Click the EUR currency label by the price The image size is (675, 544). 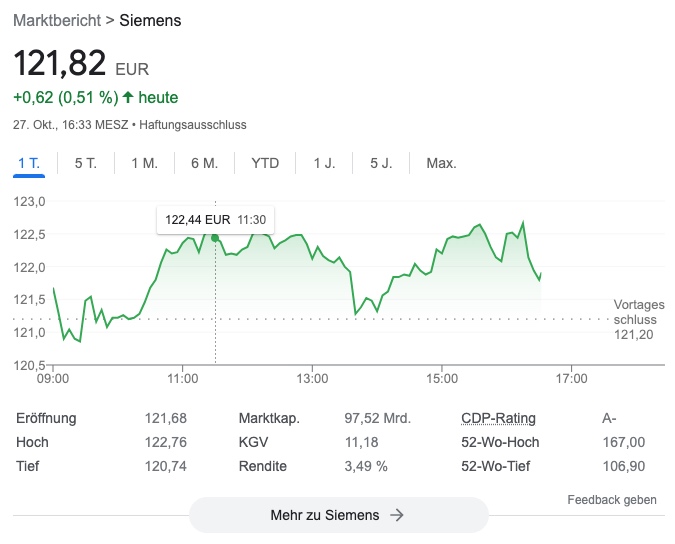[132, 69]
